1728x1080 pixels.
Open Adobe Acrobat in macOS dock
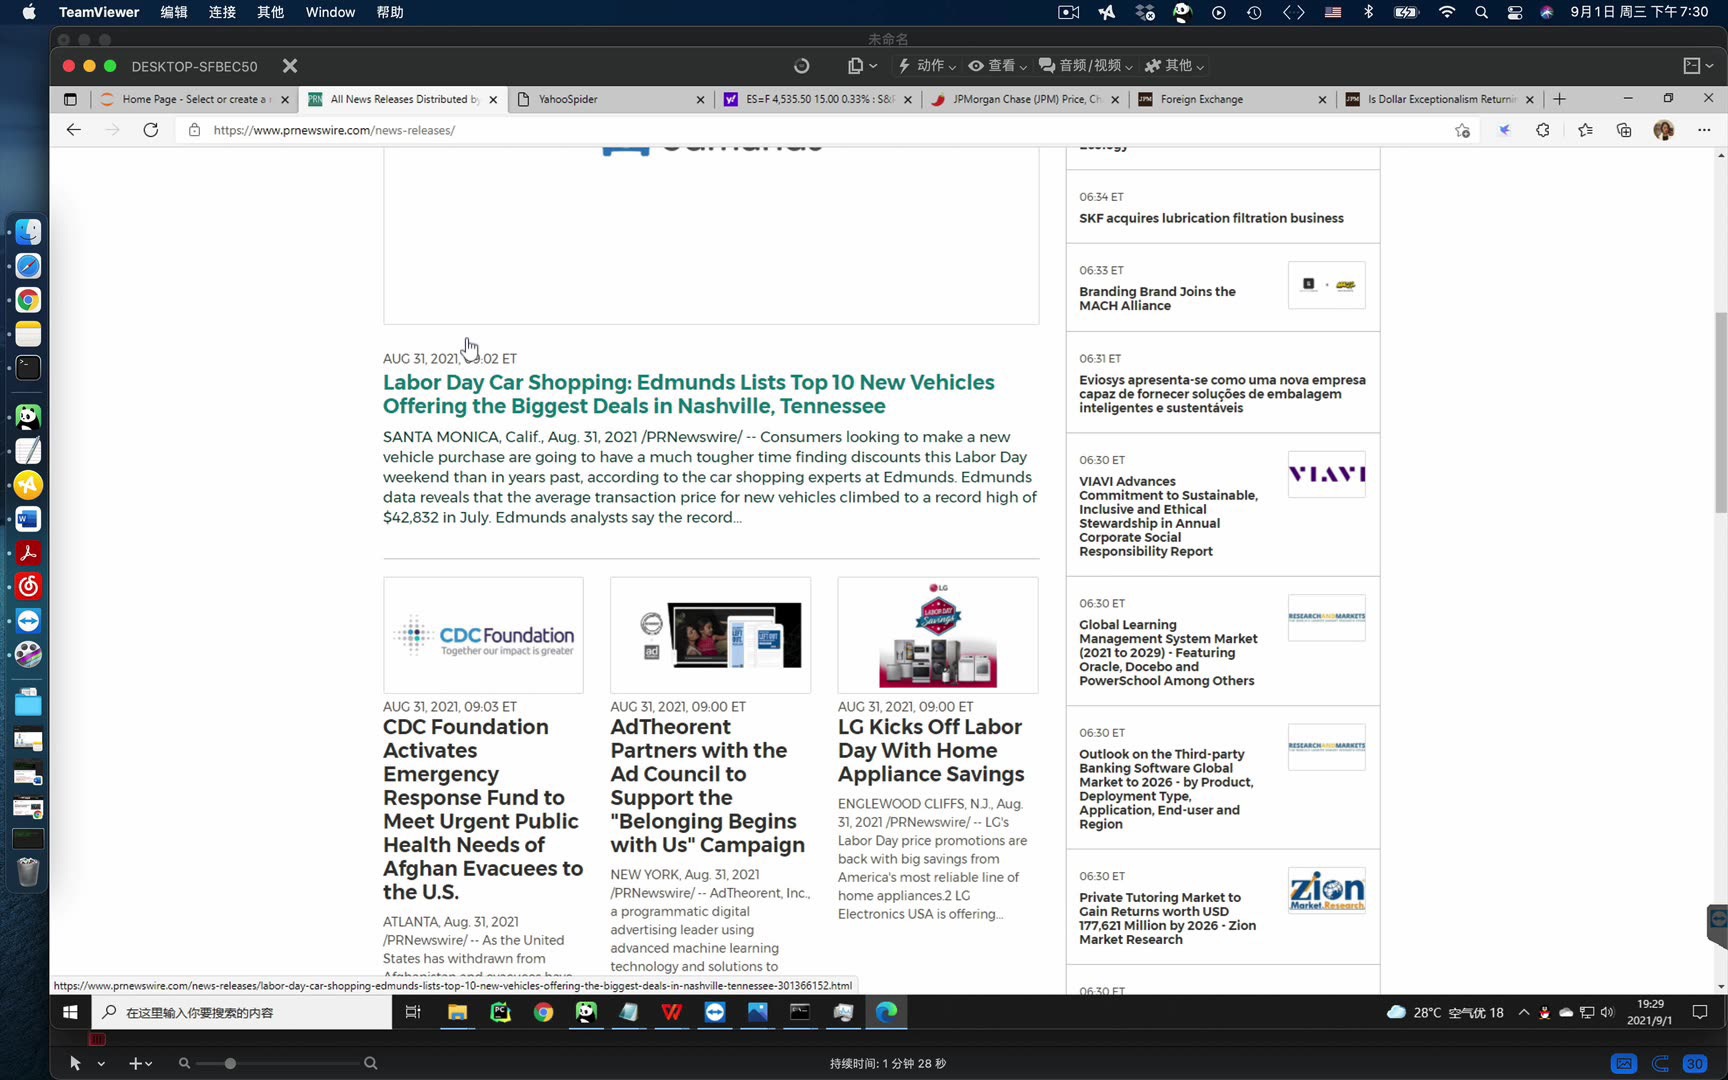tap(28, 553)
